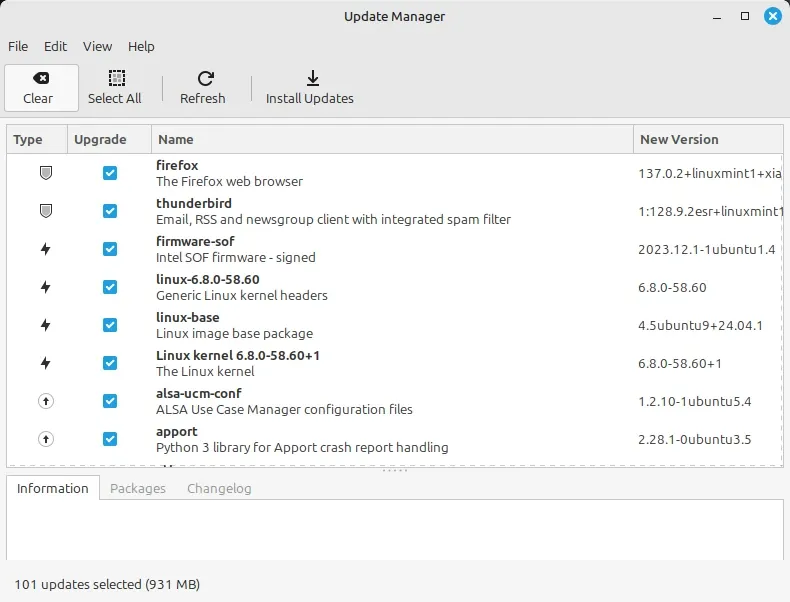Open the Edit menu
The image size is (790, 602).
point(55,46)
